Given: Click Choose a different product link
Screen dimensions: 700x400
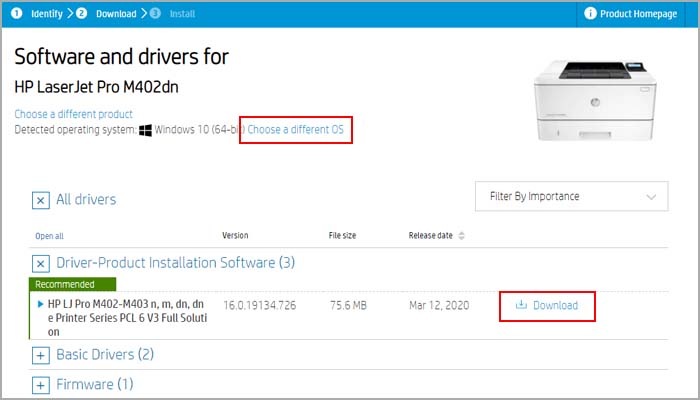Looking at the screenshot, I should (74, 114).
